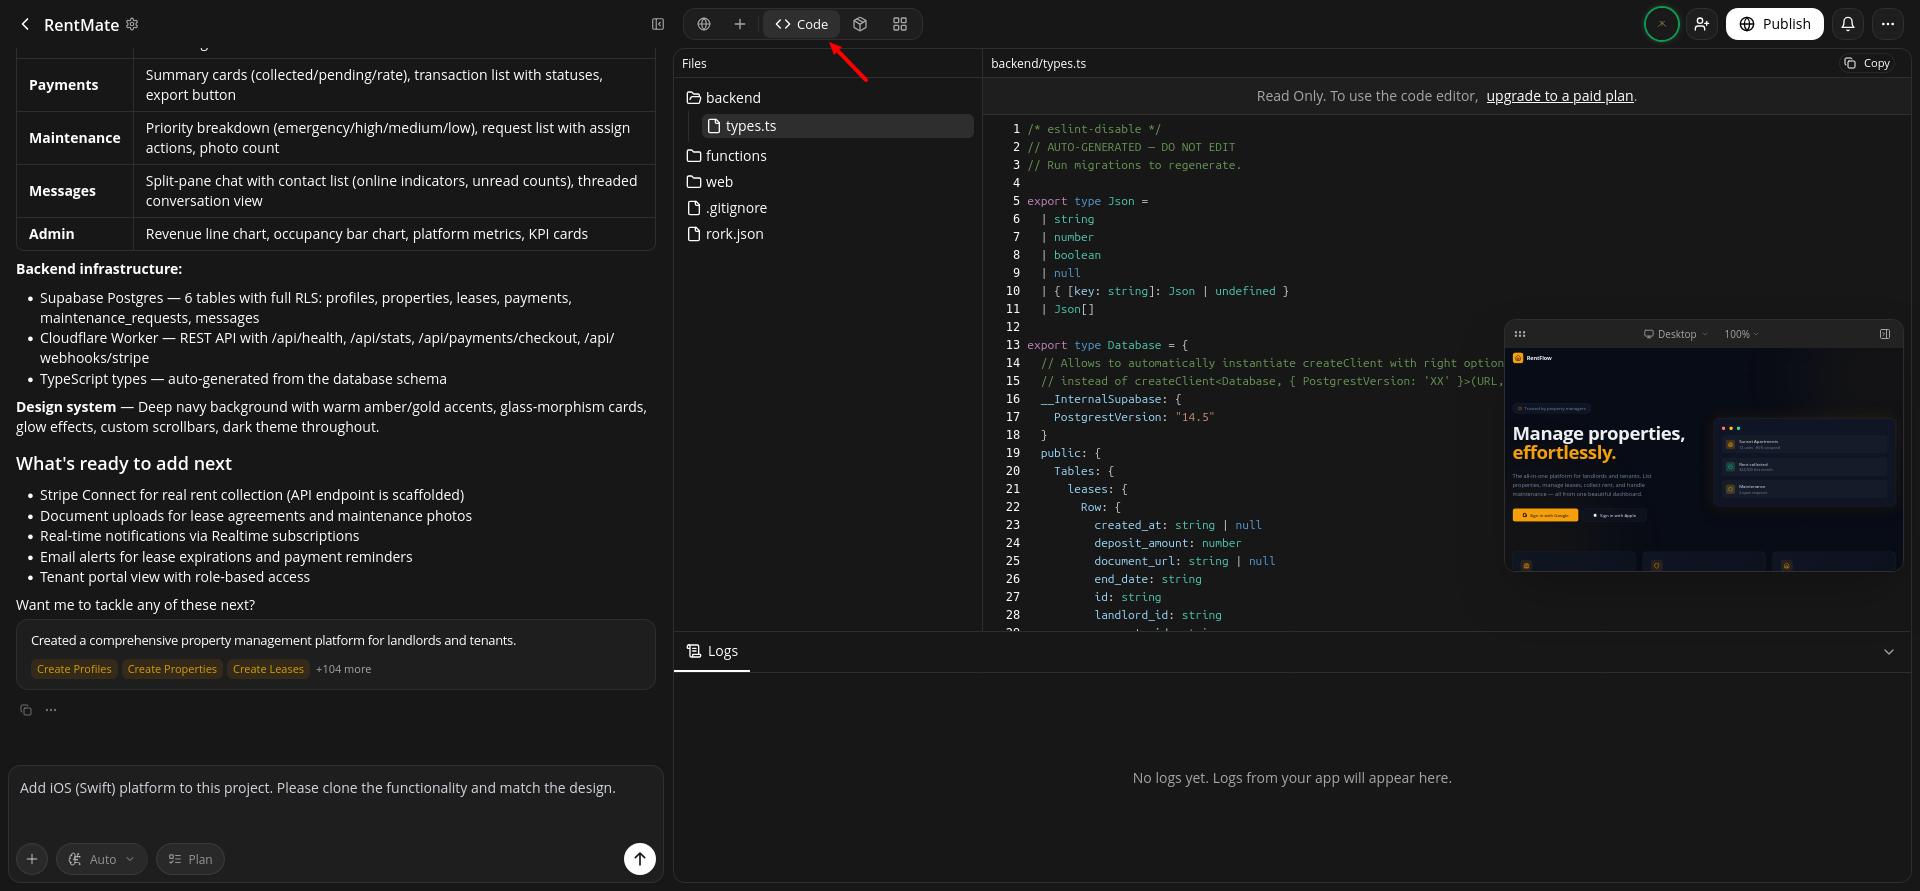Image resolution: width=1920 pixels, height=891 pixels.
Task: Click the Admin row label
Action: coord(52,234)
